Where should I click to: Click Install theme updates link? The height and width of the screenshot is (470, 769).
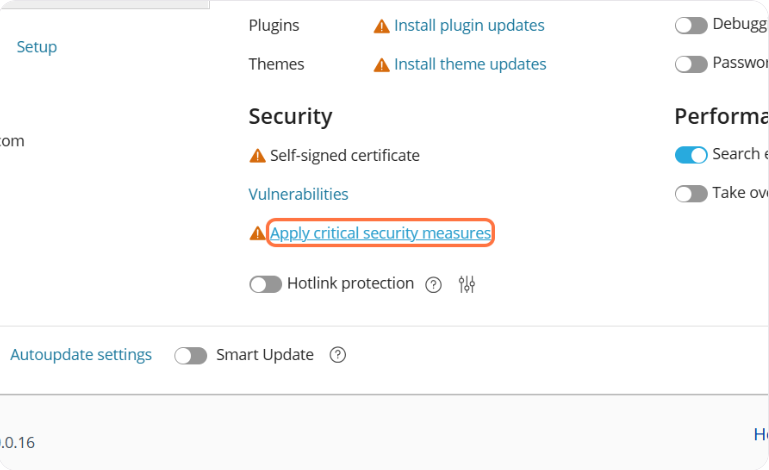pyautogui.click(x=470, y=65)
